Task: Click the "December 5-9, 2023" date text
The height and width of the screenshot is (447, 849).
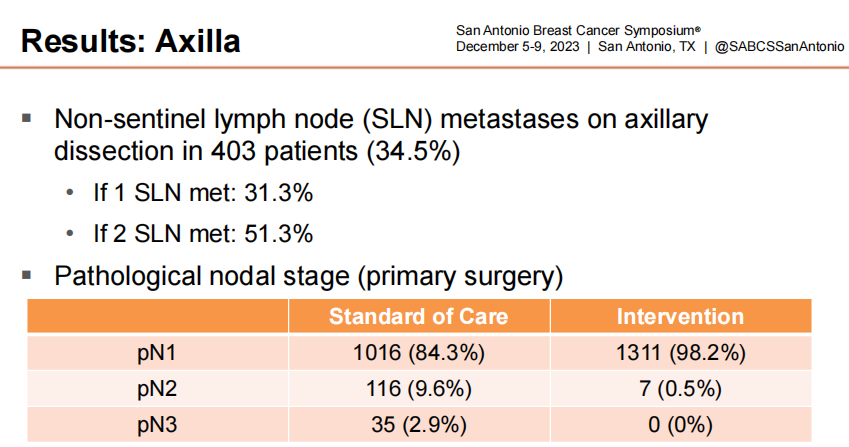Action: [x=516, y=47]
